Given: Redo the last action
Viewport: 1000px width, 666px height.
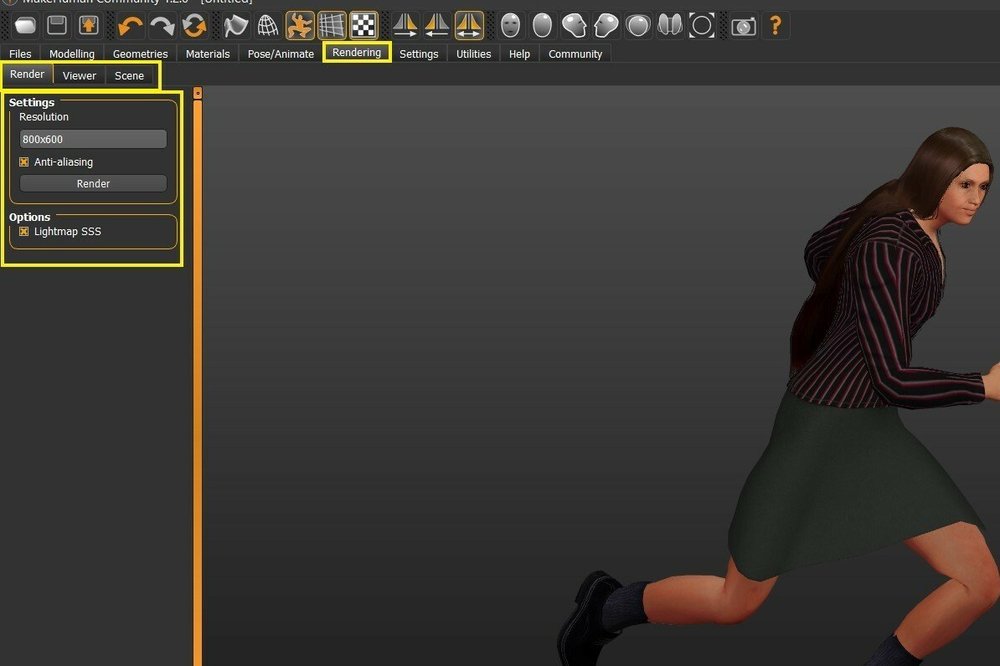Looking at the screenshot, I should 163,25.
